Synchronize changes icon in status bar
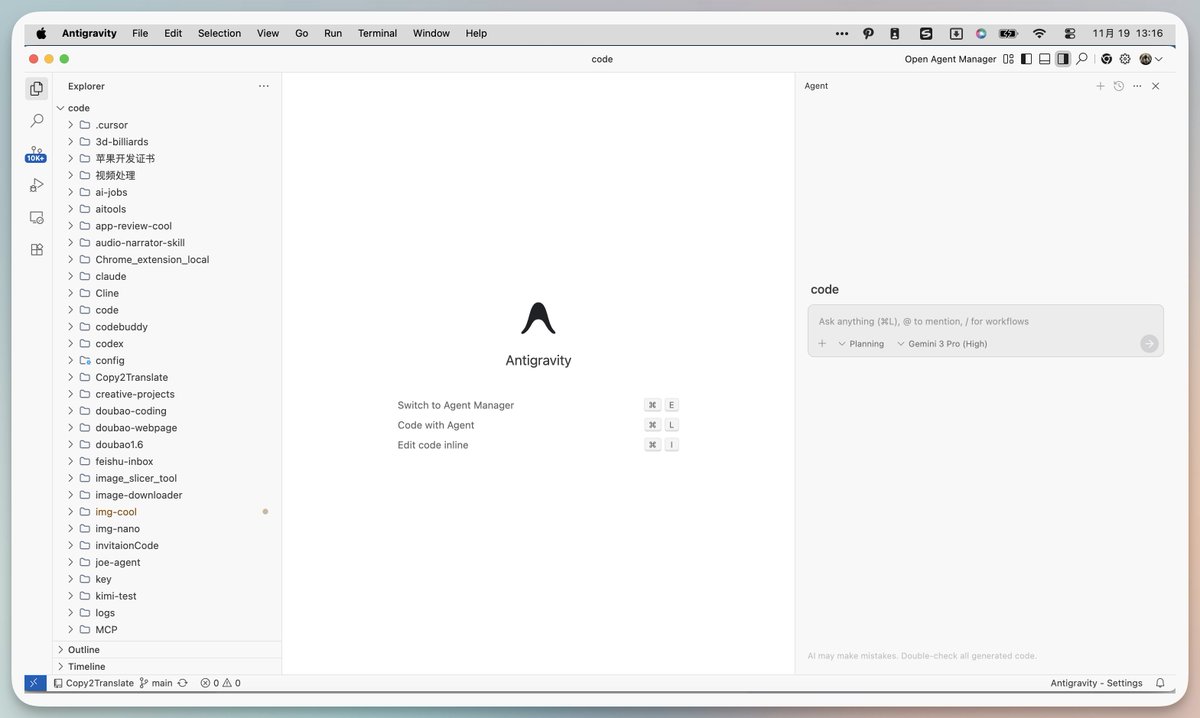The image size is (1200, 718). (x=183, y=683)
